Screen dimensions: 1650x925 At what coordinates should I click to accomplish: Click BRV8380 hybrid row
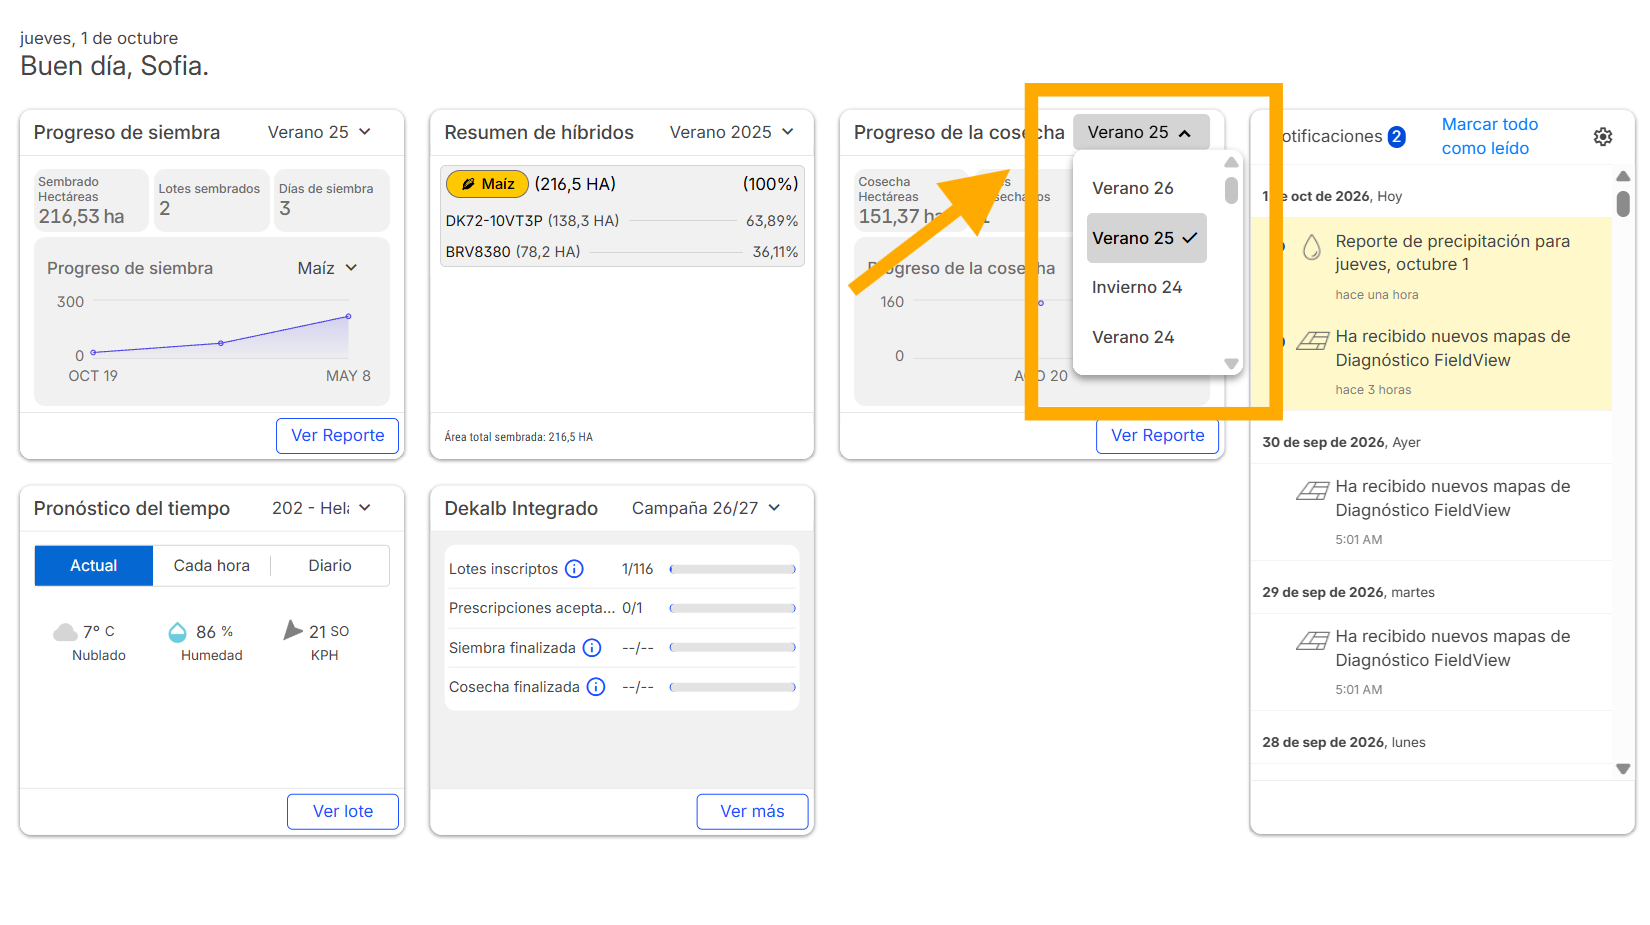click(622, 252)
